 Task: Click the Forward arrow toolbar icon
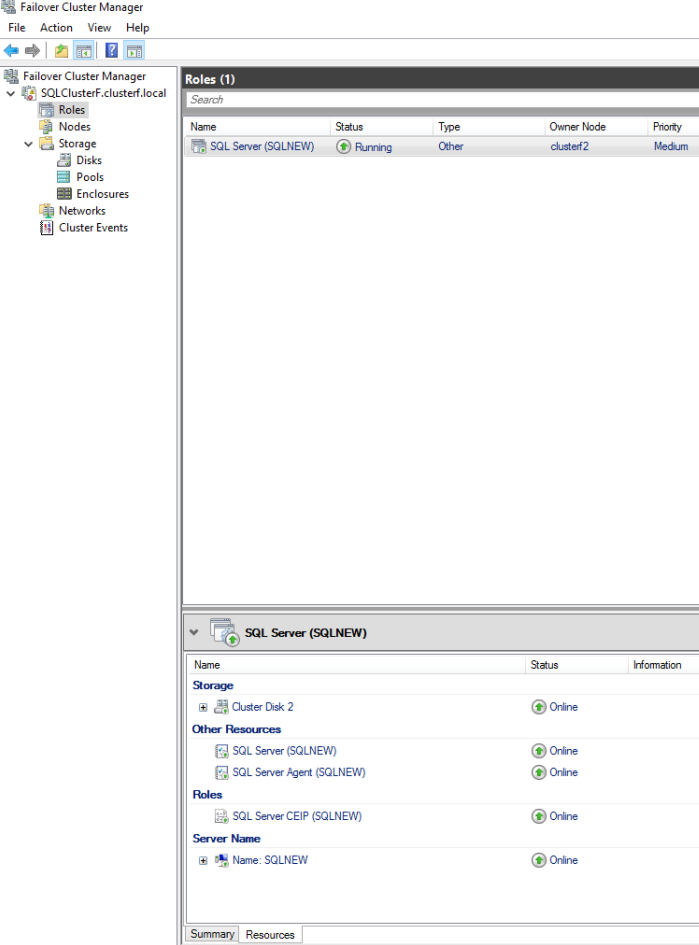pos(33,51)
